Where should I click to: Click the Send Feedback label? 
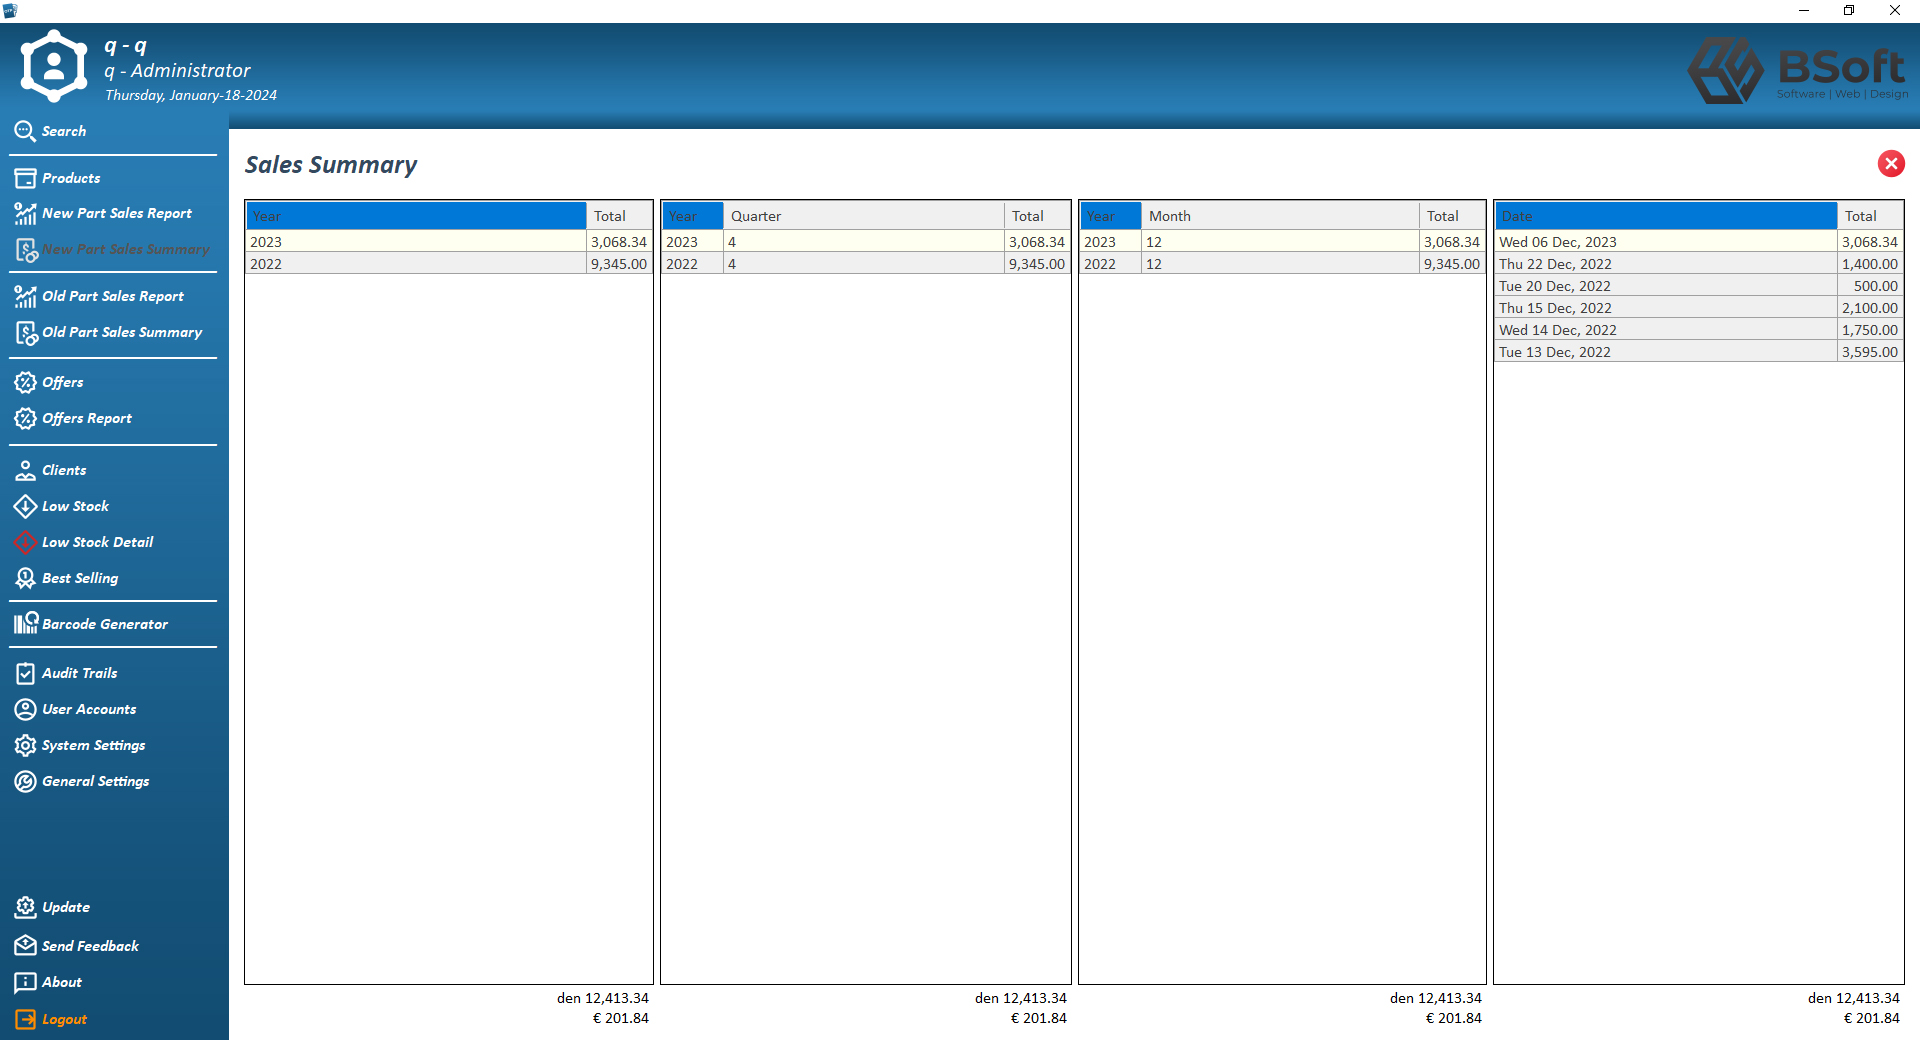click(x=90, y=946)
